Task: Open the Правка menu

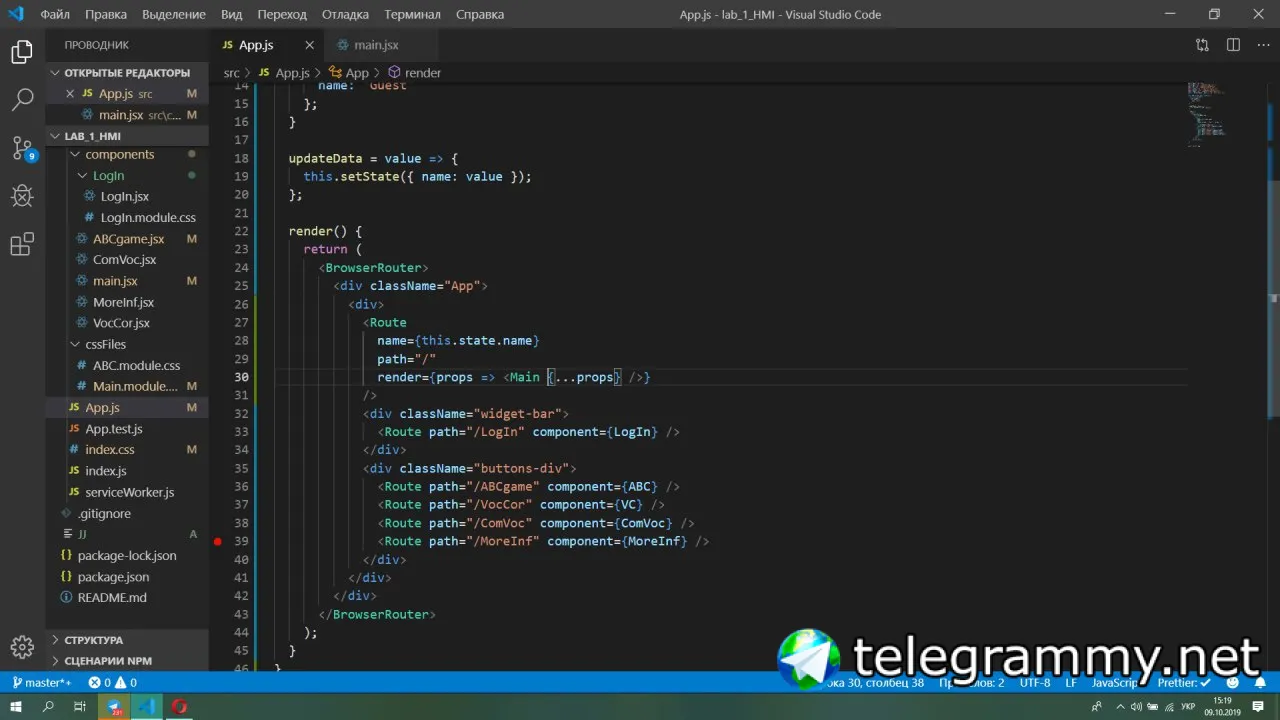Action: [x=106, y=15]
